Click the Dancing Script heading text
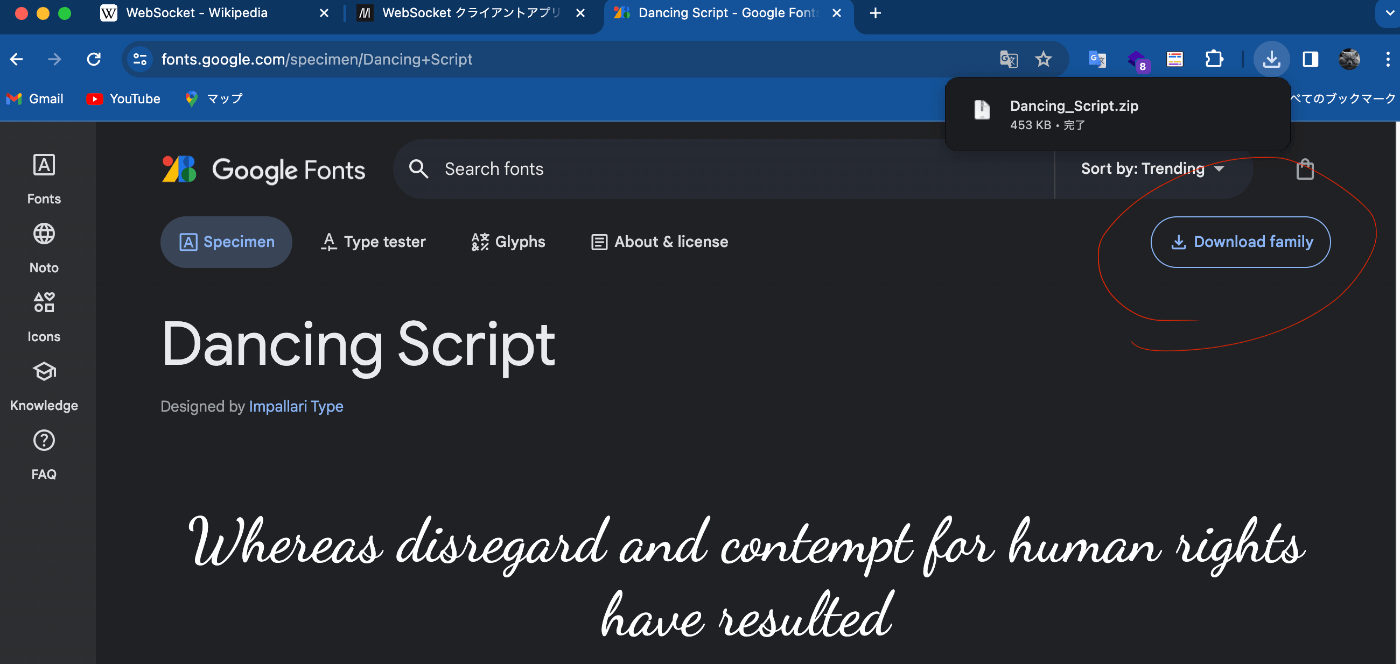This screenshot has width=1400, height=664. (x=358, y=344)
